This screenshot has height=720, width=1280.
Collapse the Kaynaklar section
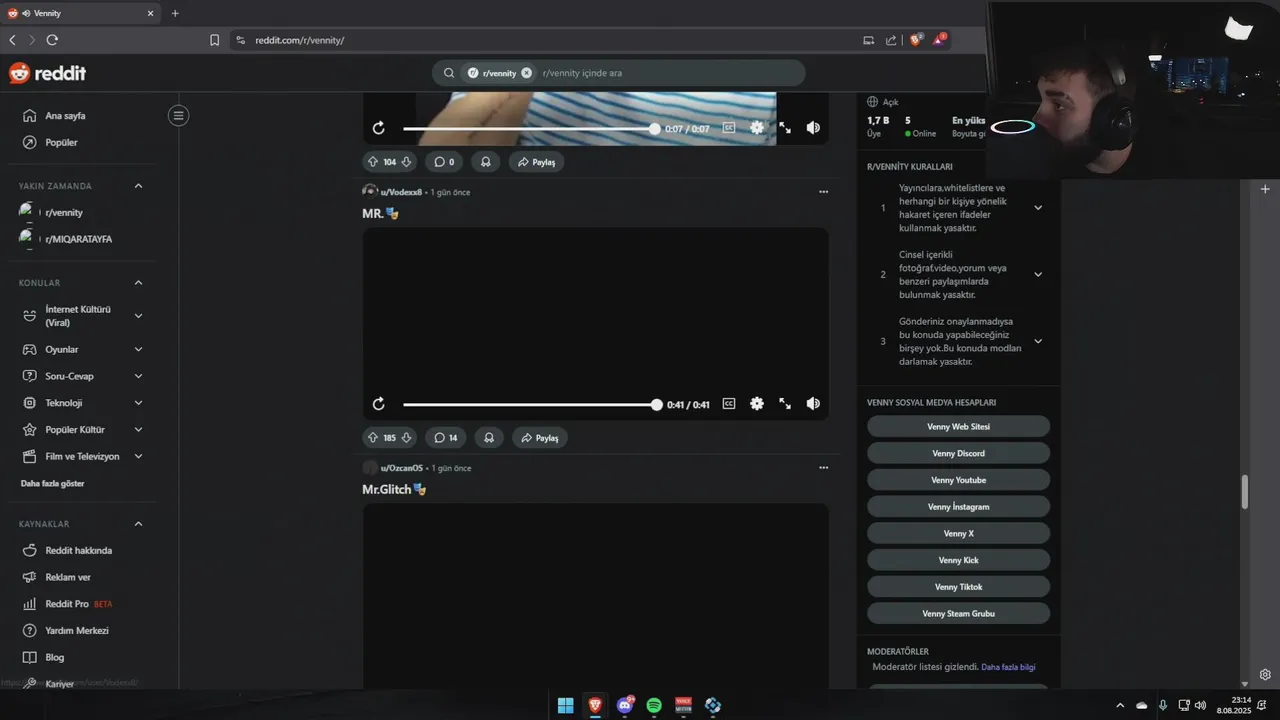coord(138,524)
